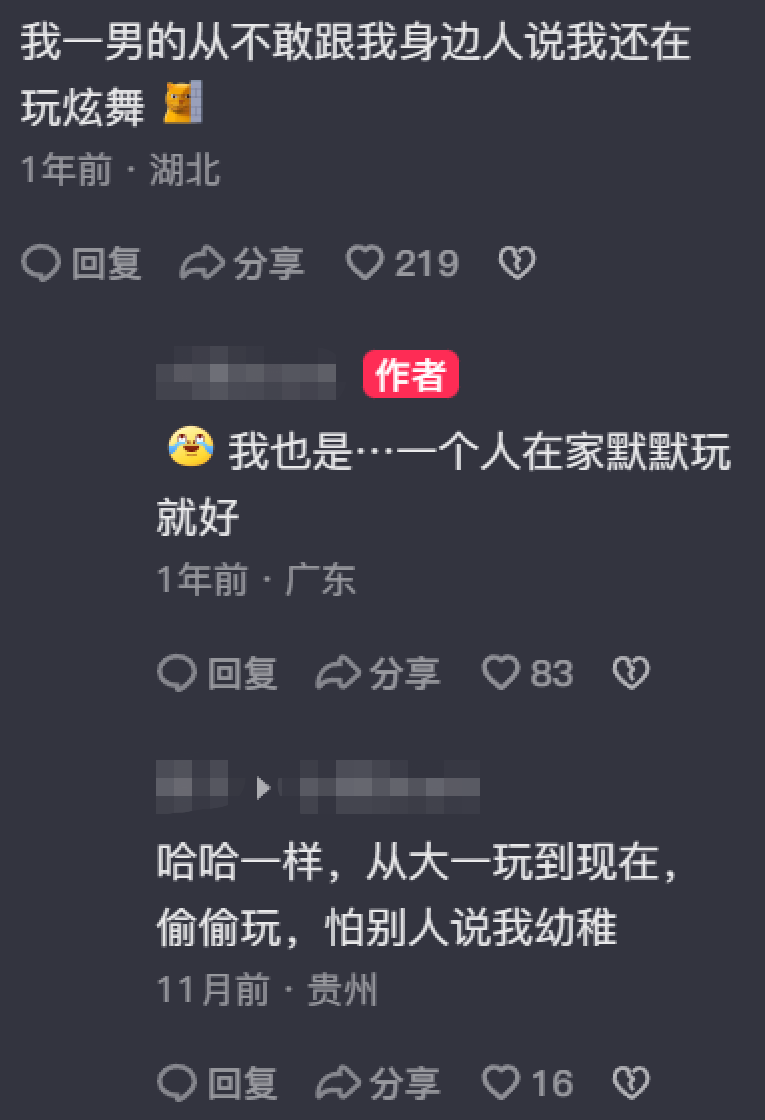765x1120 pixels.
Task: Tap broken heart beside 16 likes
Action: click(x=631, y=1083)
